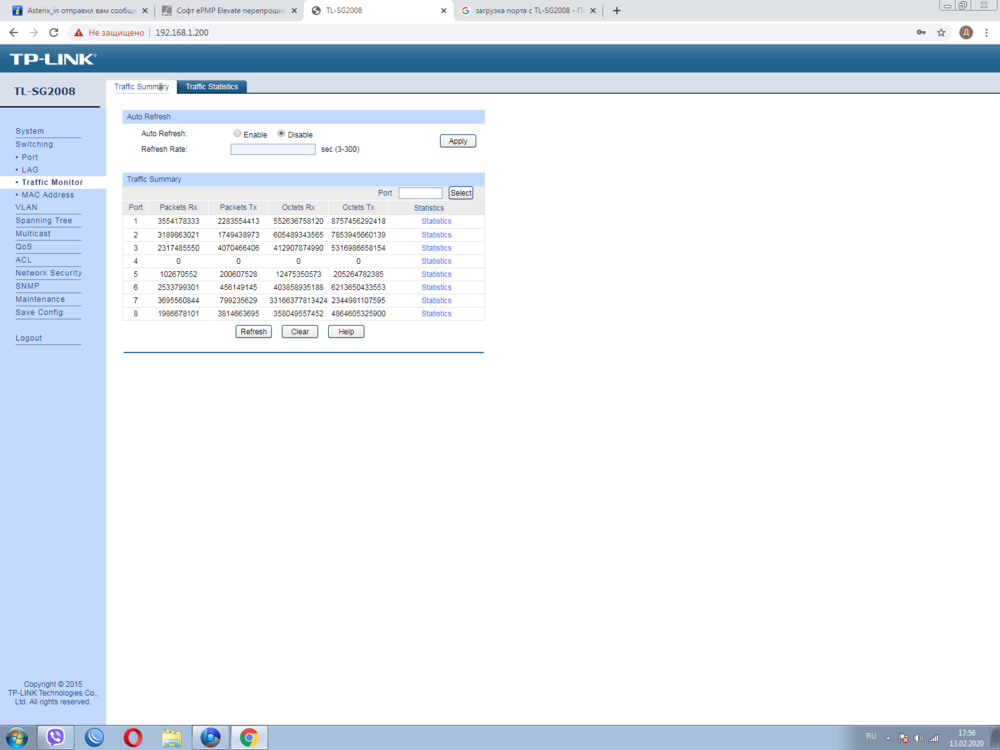The height and width of the screenshot is (750, 1000).
Task: Open Windows Explorer folder in taskbar
Action: coord(172,737)
